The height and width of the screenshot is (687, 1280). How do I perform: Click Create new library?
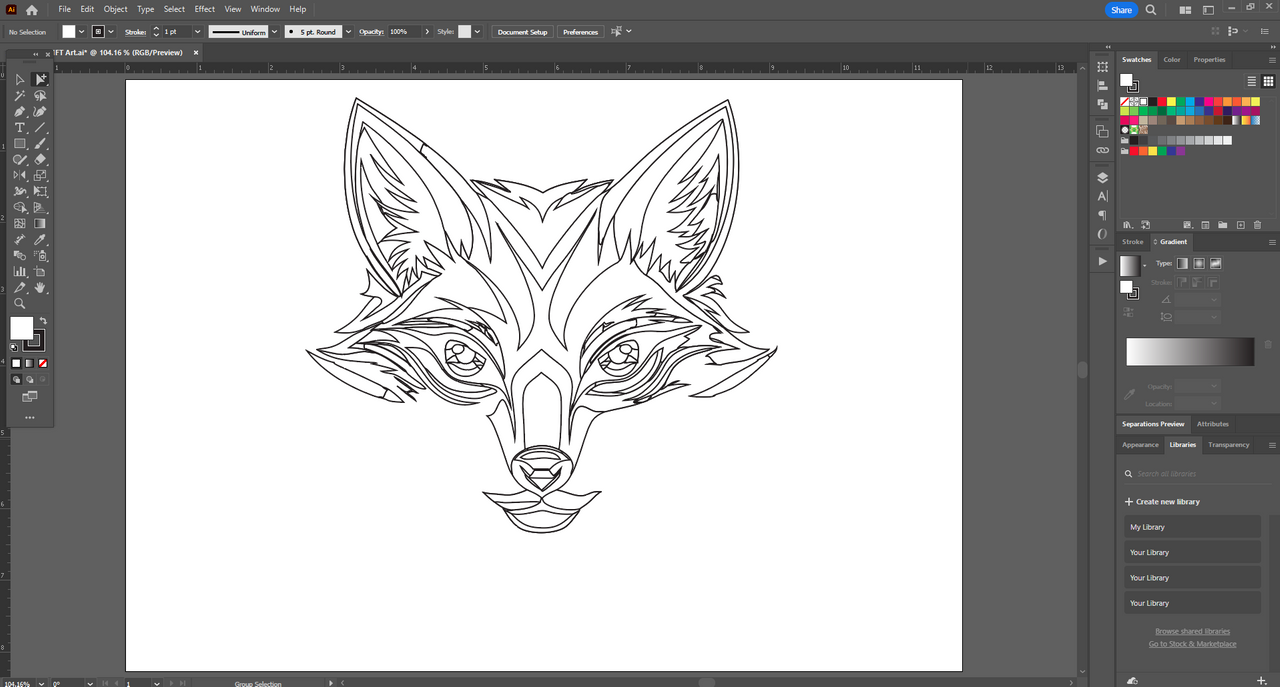(1162, 502)
